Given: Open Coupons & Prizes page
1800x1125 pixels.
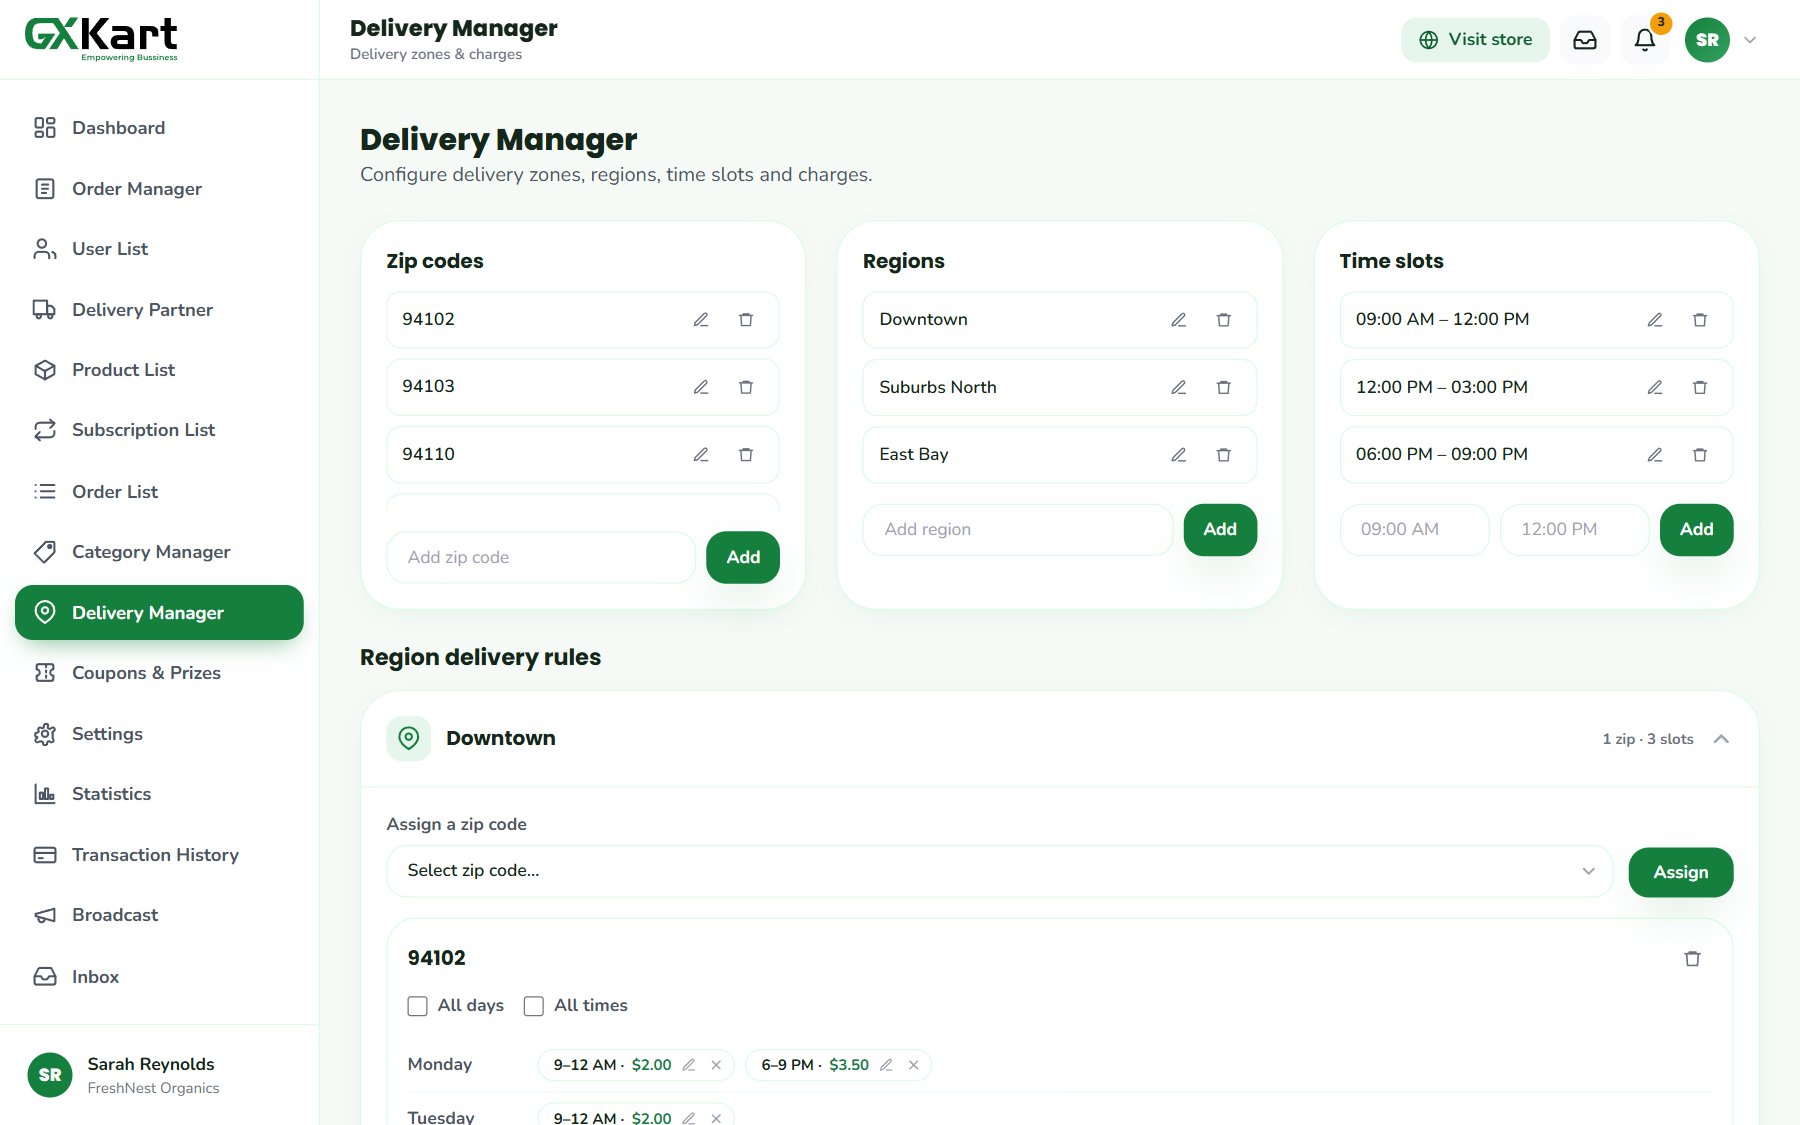Looking at the screenshot, I should click(159, 673).
